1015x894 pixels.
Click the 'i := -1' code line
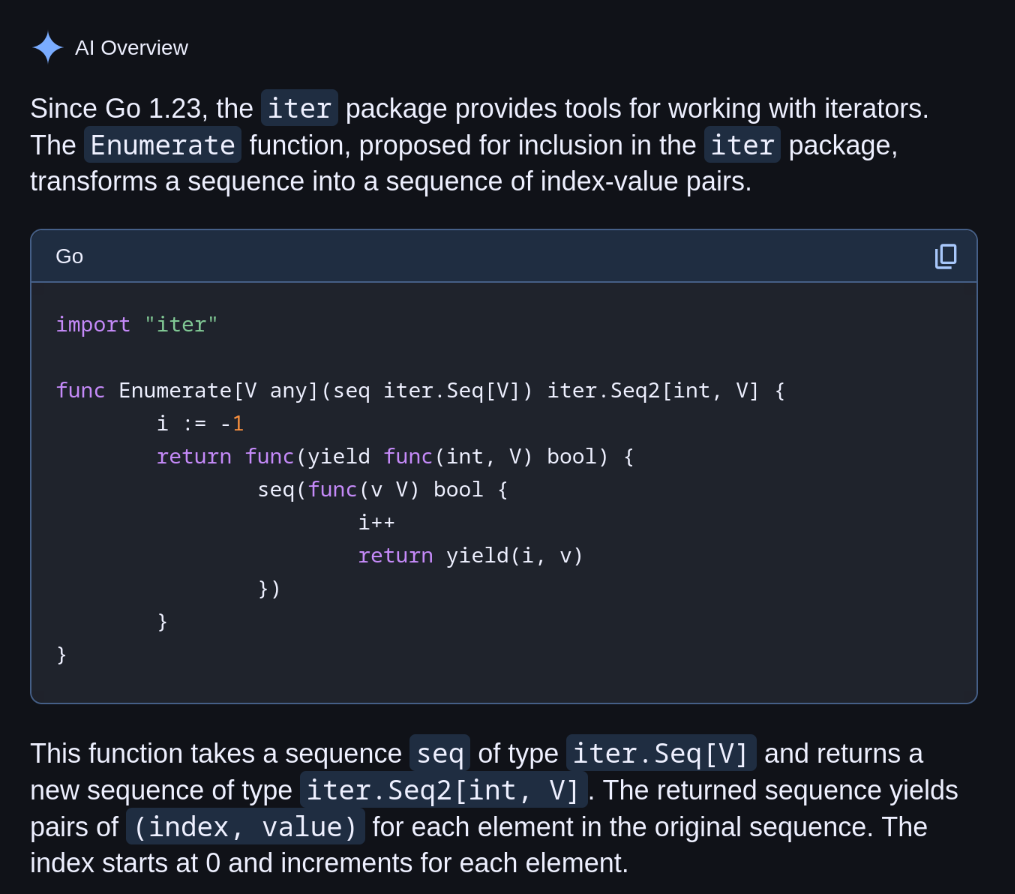point(200,423)
